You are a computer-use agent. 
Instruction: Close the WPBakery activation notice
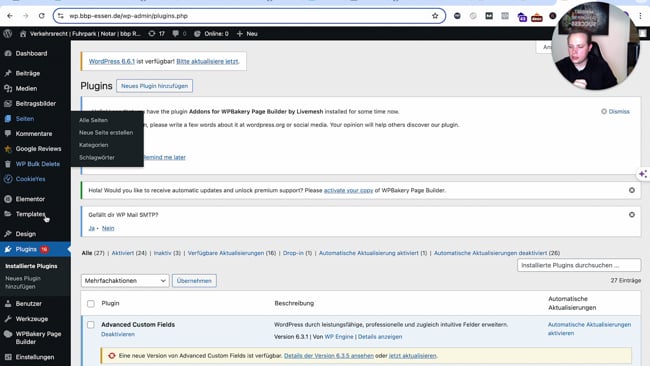pos(632,190)
